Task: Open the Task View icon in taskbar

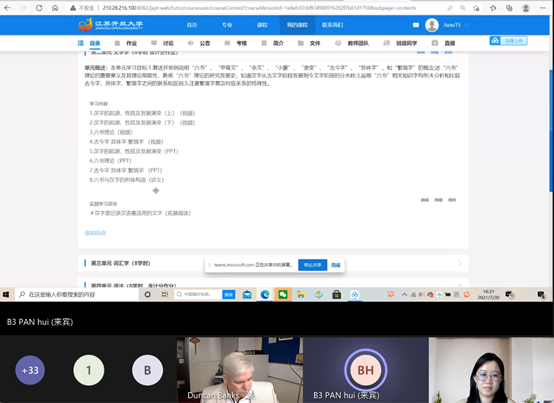Action: (165, 294)
